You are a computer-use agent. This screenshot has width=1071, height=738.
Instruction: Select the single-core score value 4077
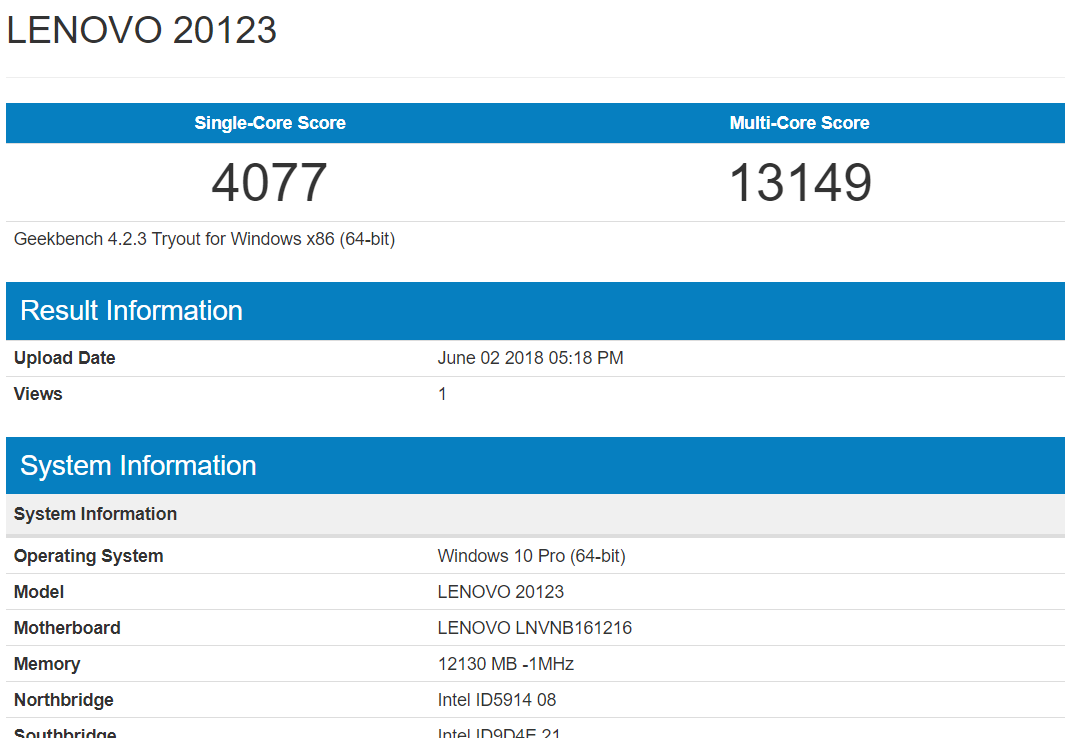pos(269,182)
